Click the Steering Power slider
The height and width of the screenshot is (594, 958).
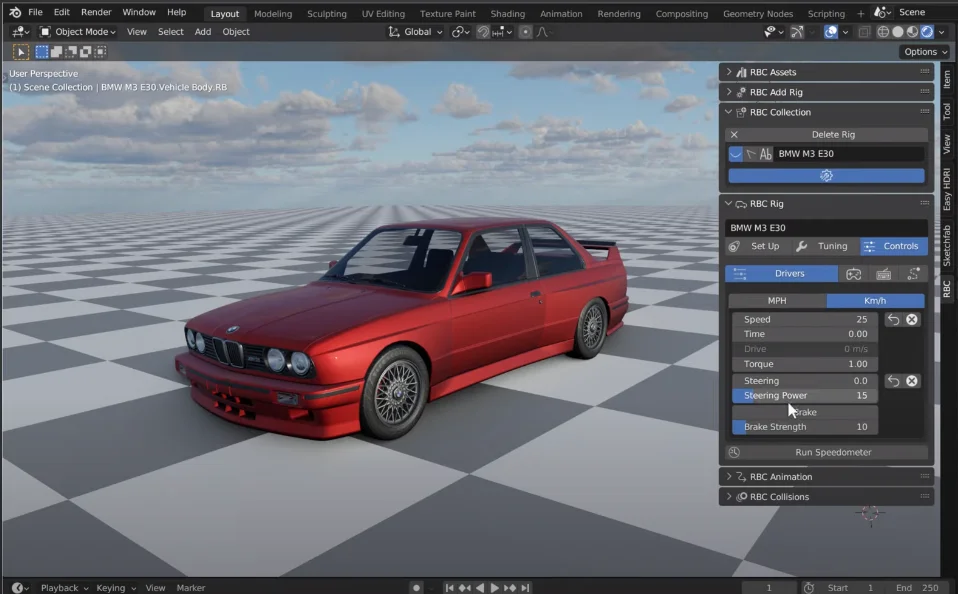tap(805, 395)
